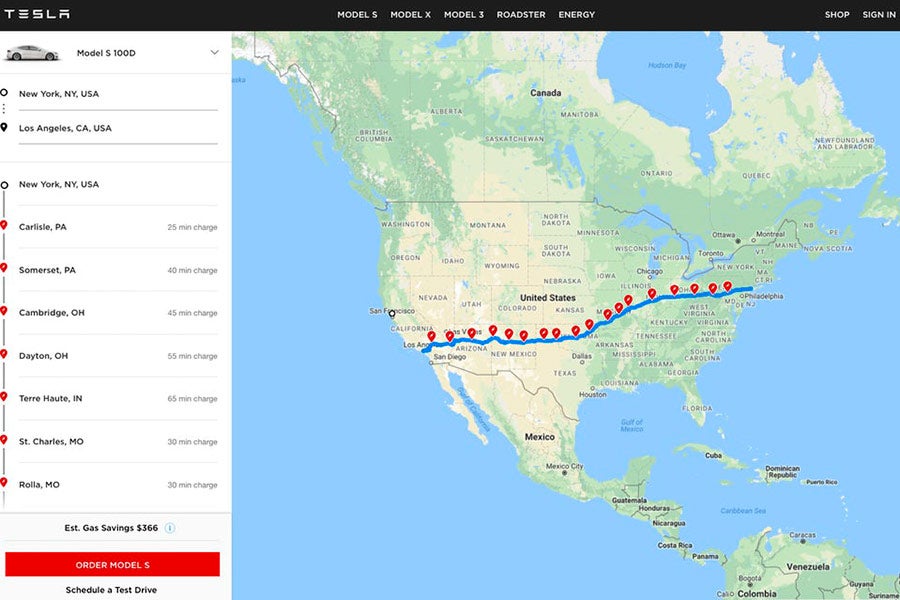Open the Model X menu
The width and height of the screenshot is (900, 600).
(410, 14)
